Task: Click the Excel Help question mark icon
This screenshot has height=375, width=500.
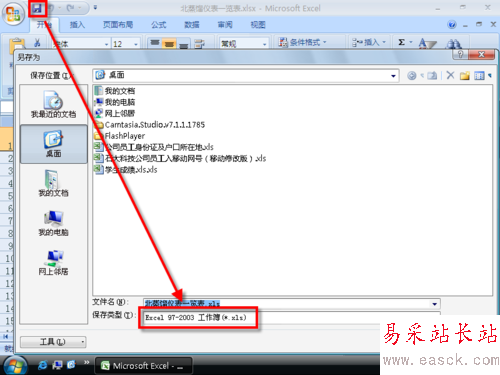Action: click(452, 24)
